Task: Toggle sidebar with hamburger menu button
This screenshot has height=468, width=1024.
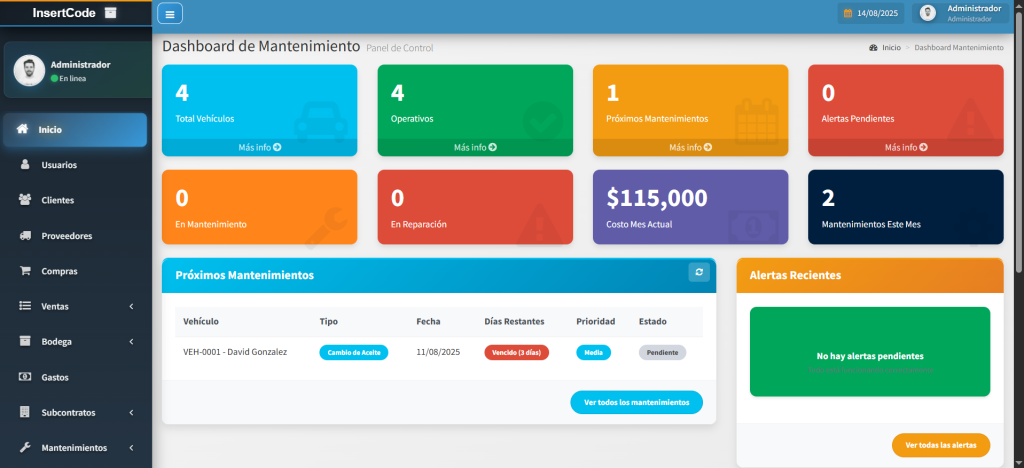Action: tap(170, 14)
